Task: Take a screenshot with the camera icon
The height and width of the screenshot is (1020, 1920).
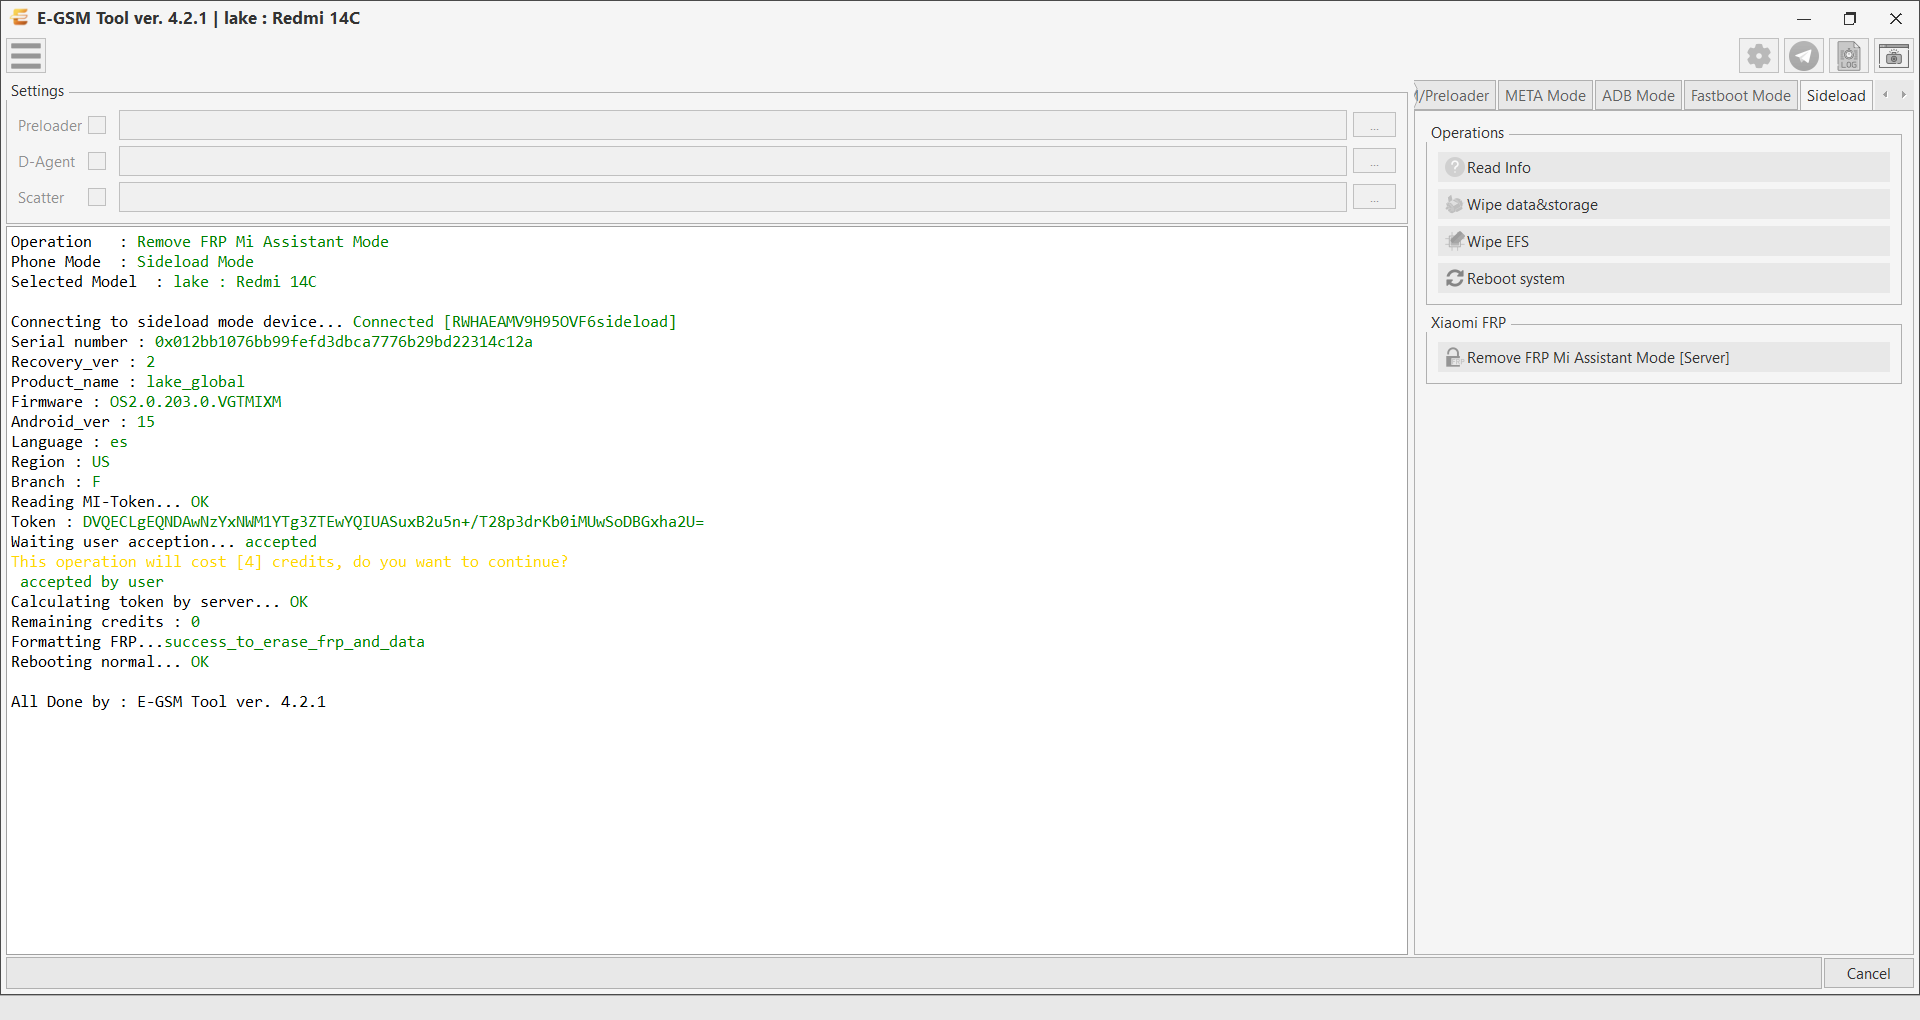Action: tap(1894, 56)
